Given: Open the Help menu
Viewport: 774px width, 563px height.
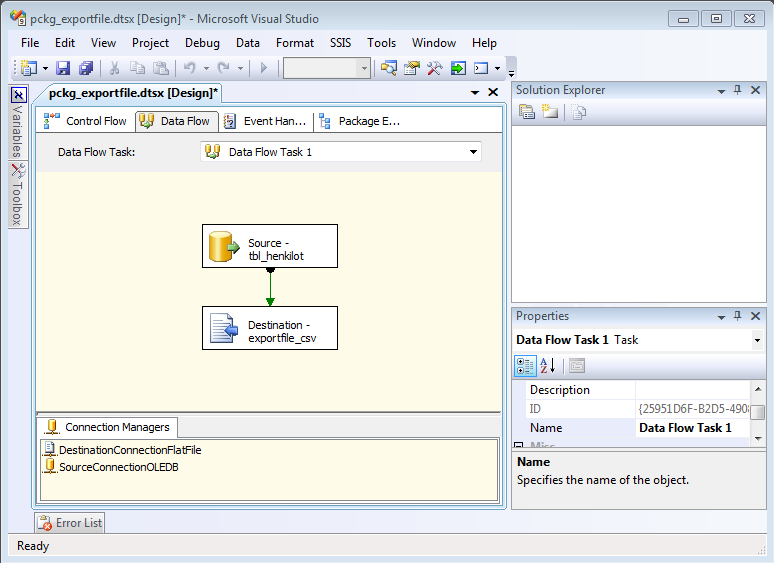Looking at the screenshot, I should 484,43.
